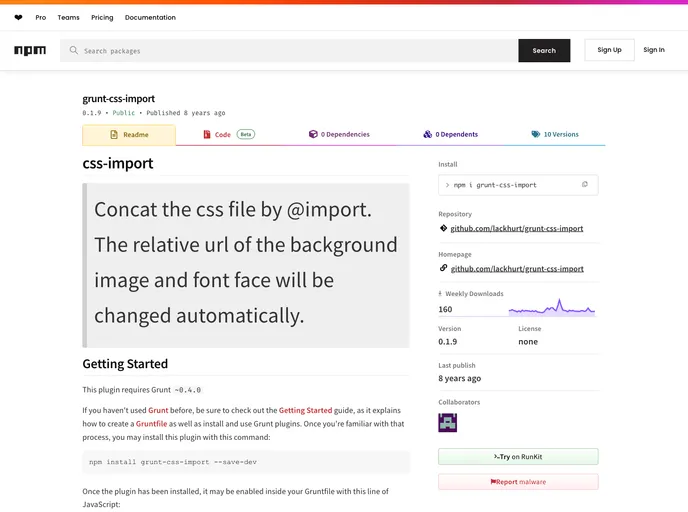Click the Dependents cubes icon

[x=427, y=134]
